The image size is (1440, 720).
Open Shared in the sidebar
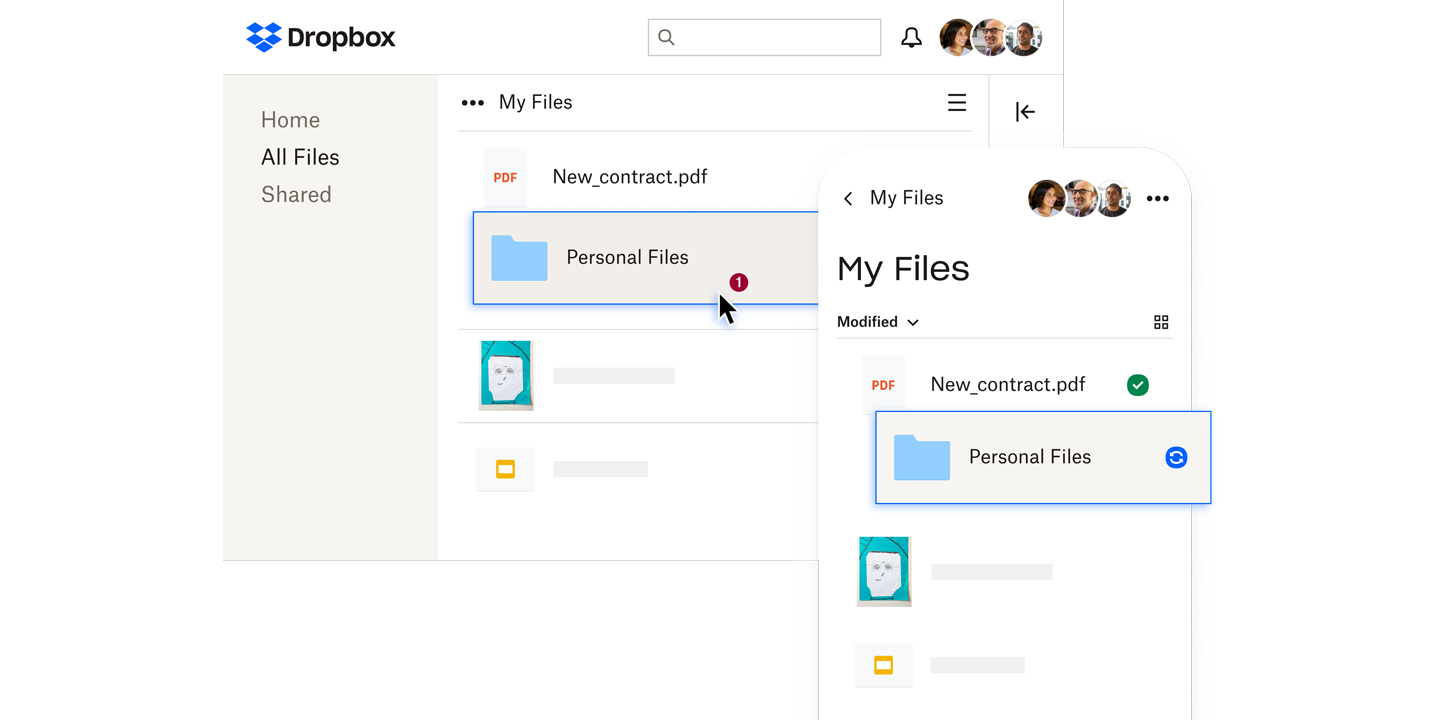[296, 195]
